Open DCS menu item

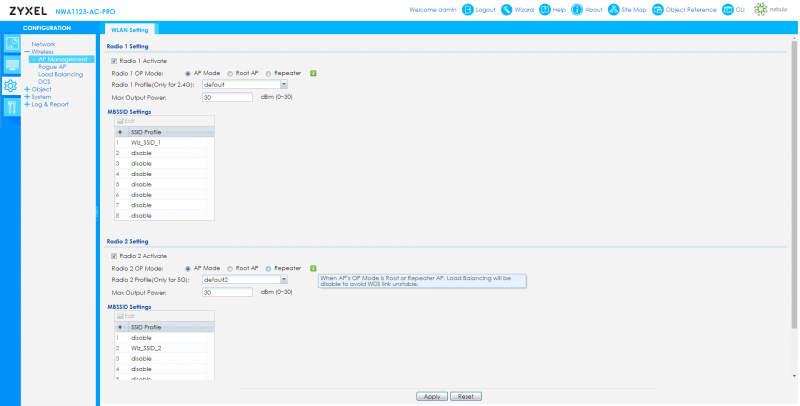coord(44,82)
